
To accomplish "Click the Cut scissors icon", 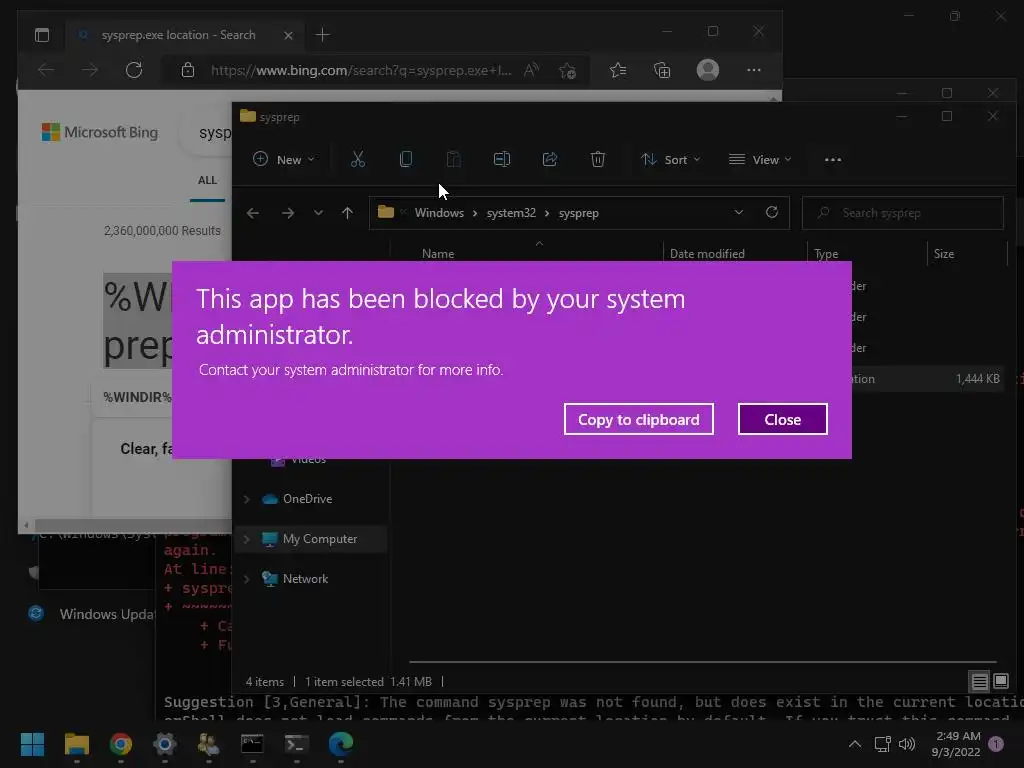I will click(x=358, y=159).
